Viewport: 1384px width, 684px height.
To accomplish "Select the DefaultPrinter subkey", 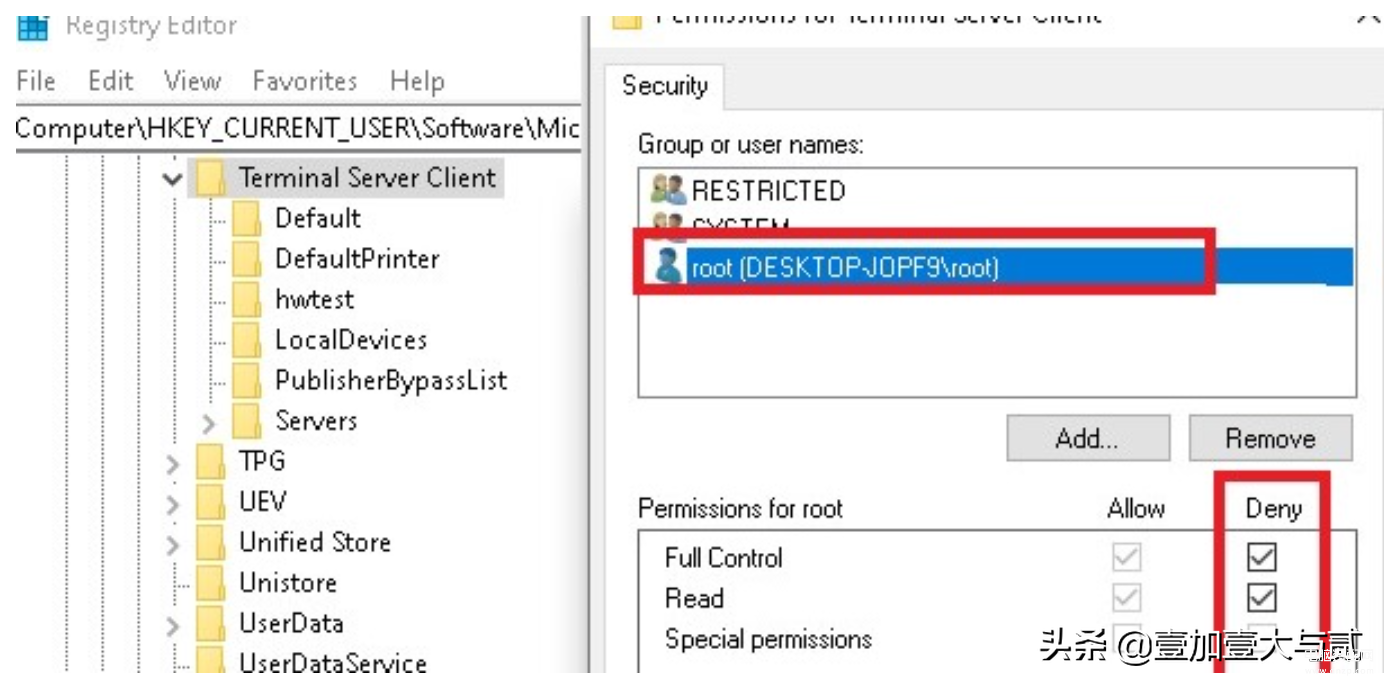I will [x=357, y=259].
